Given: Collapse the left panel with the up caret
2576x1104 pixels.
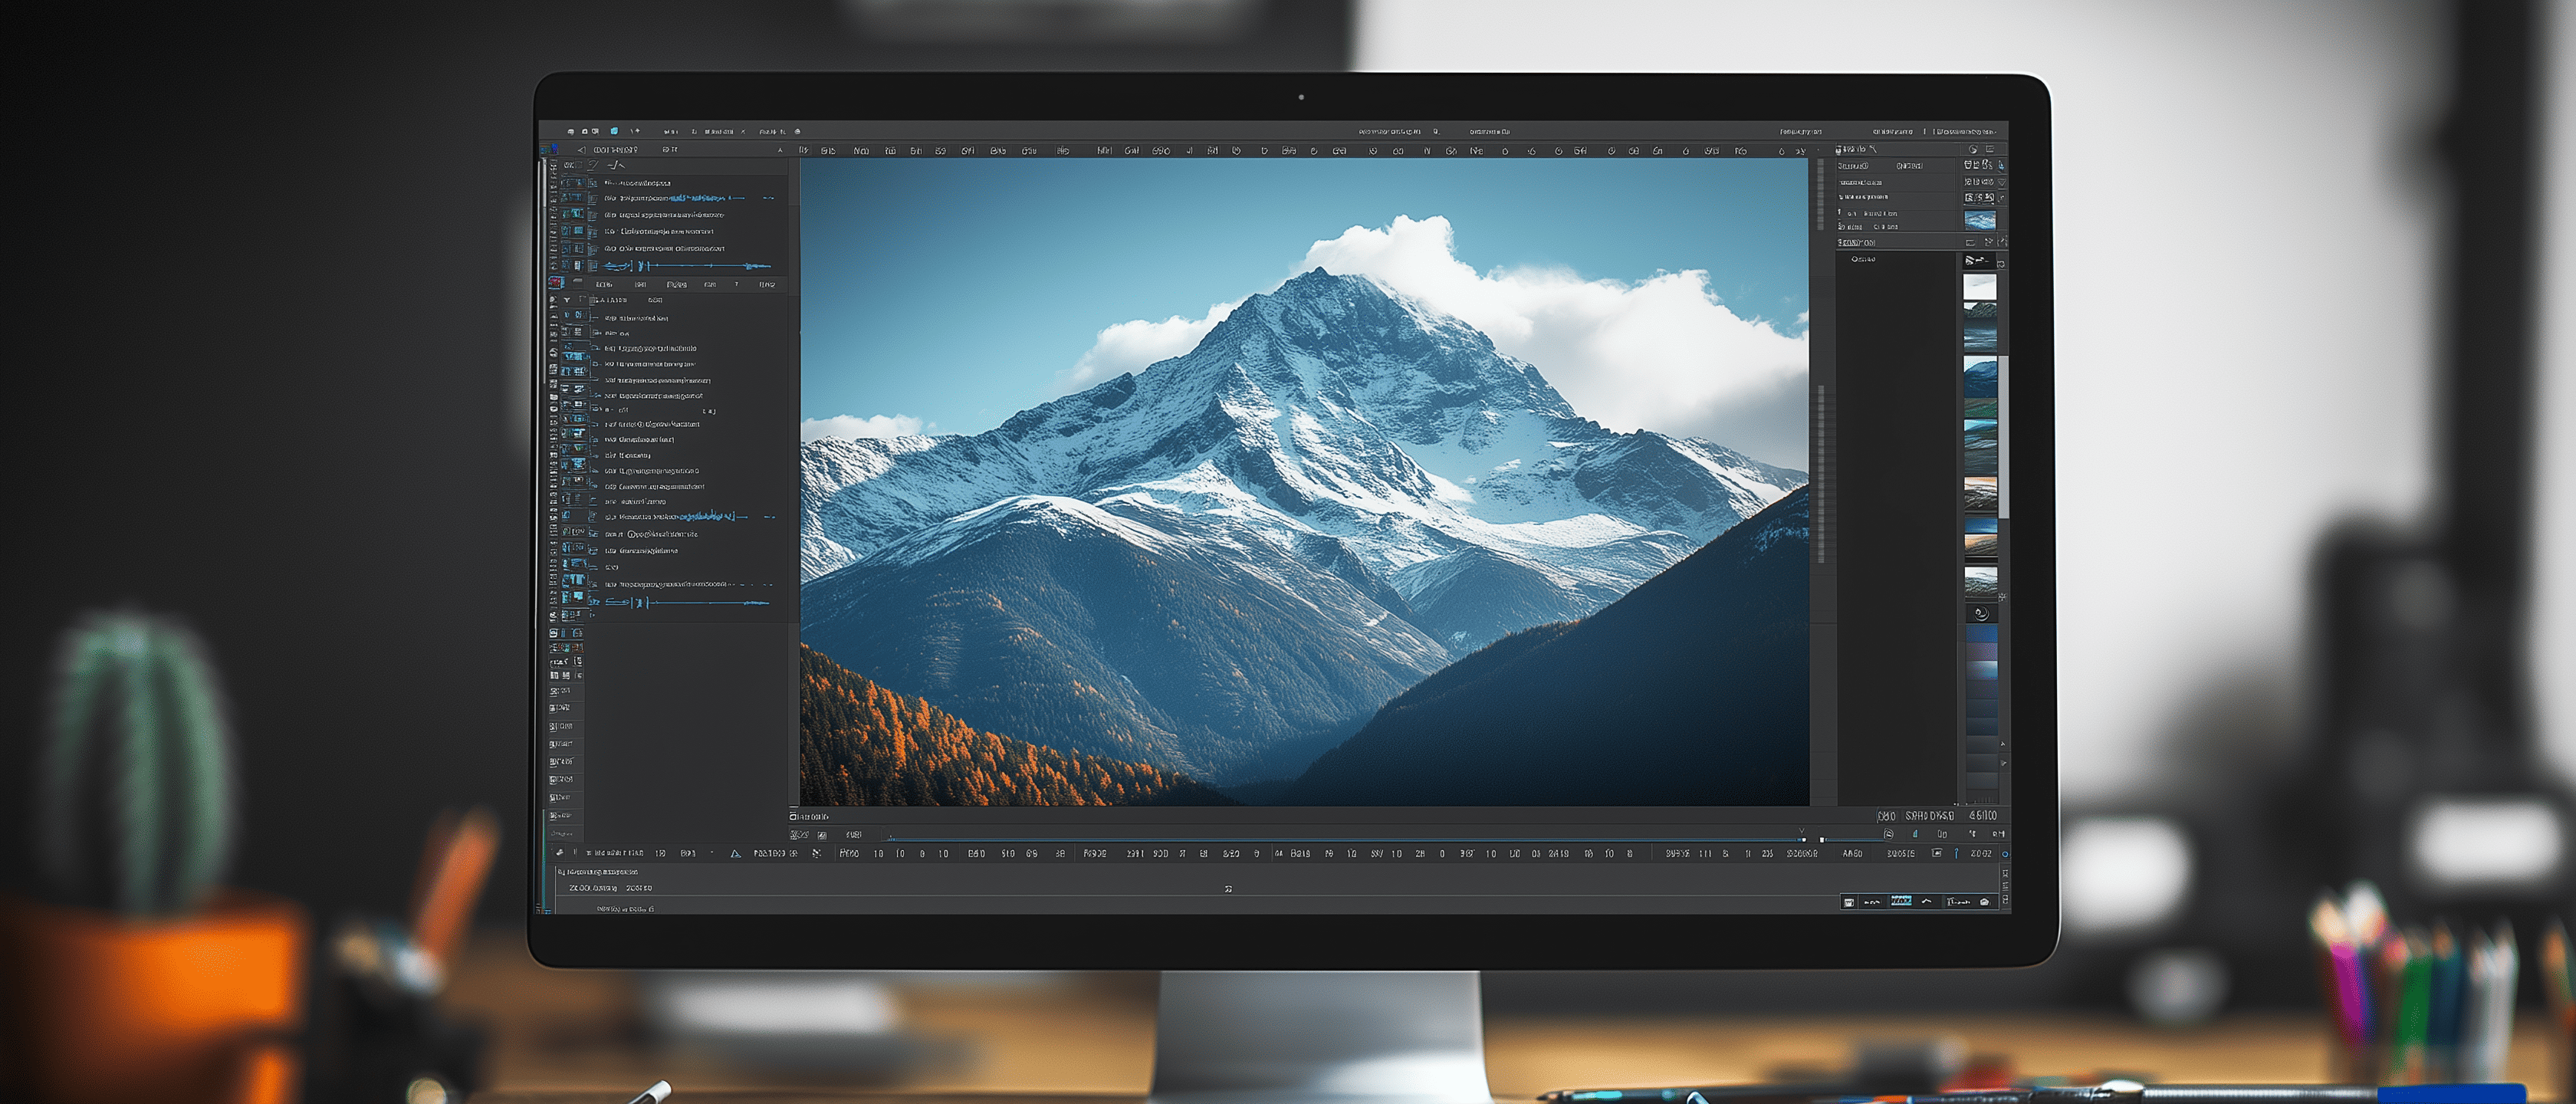Looking at the screenshot, I should pos(780,150).
